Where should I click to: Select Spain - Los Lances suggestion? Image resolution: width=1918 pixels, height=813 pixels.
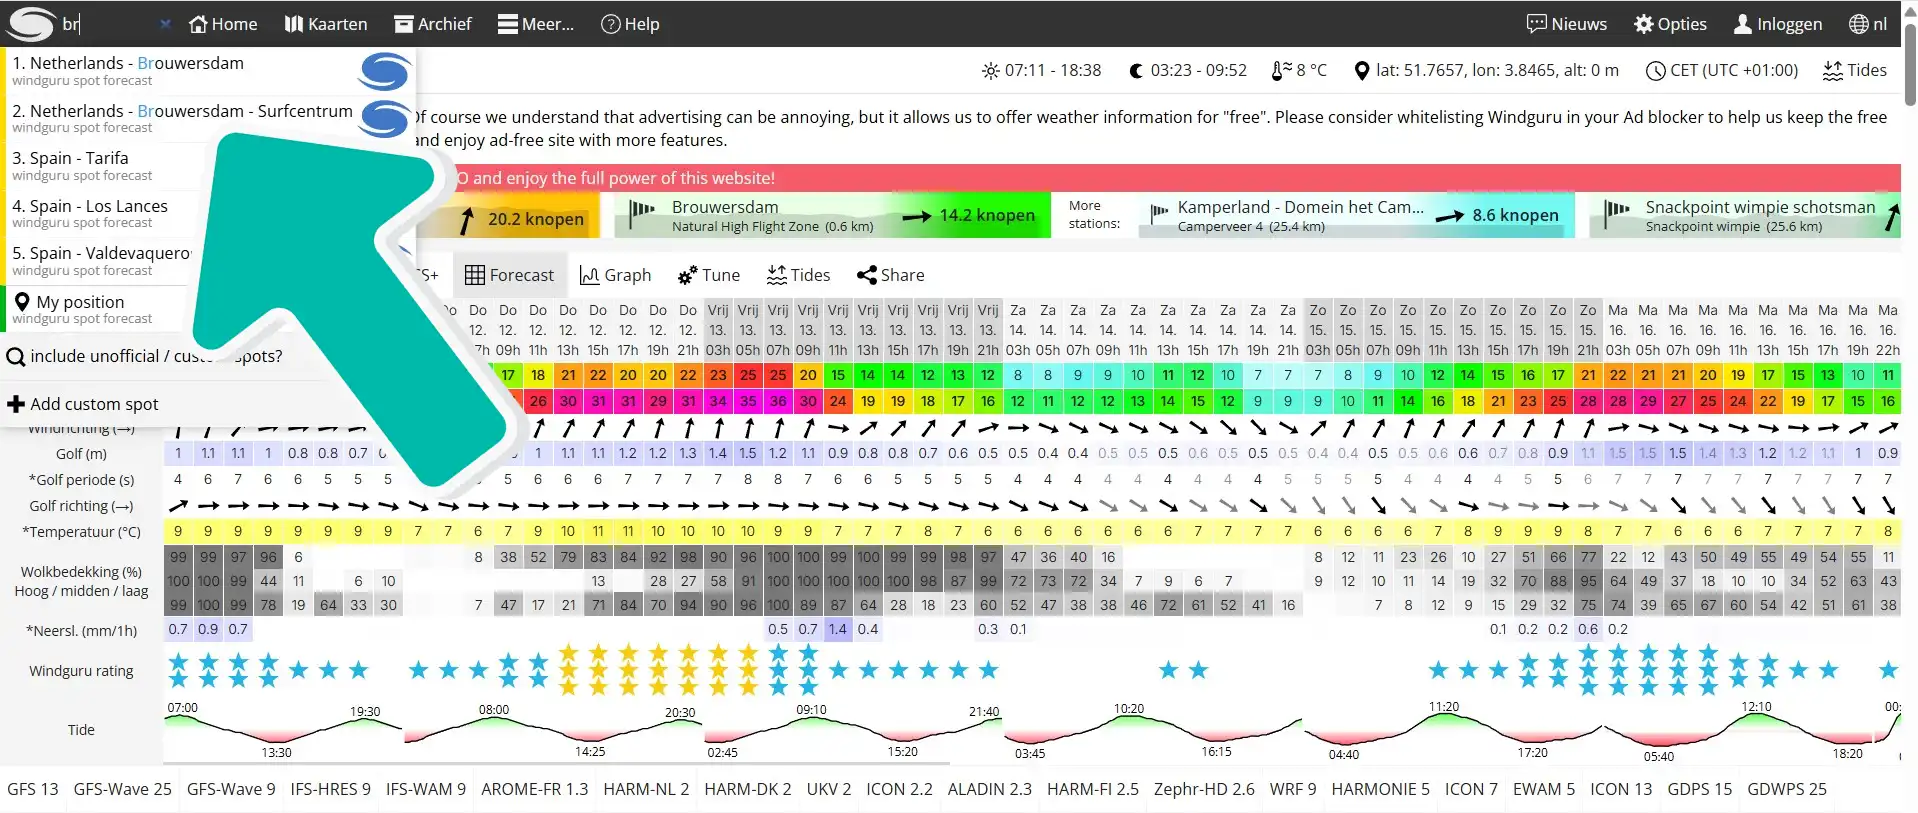click(x=100, y=213)
